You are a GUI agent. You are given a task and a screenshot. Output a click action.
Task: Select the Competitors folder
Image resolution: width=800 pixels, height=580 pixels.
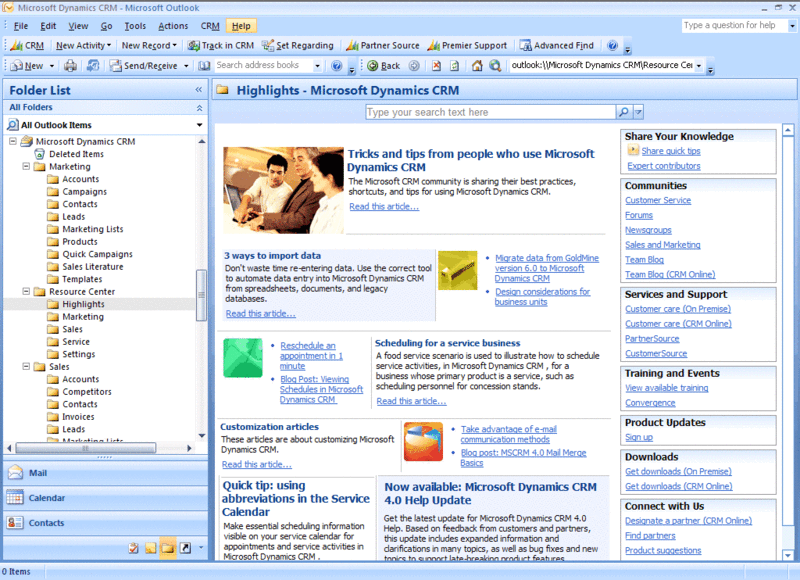click(x=87, y=392)
